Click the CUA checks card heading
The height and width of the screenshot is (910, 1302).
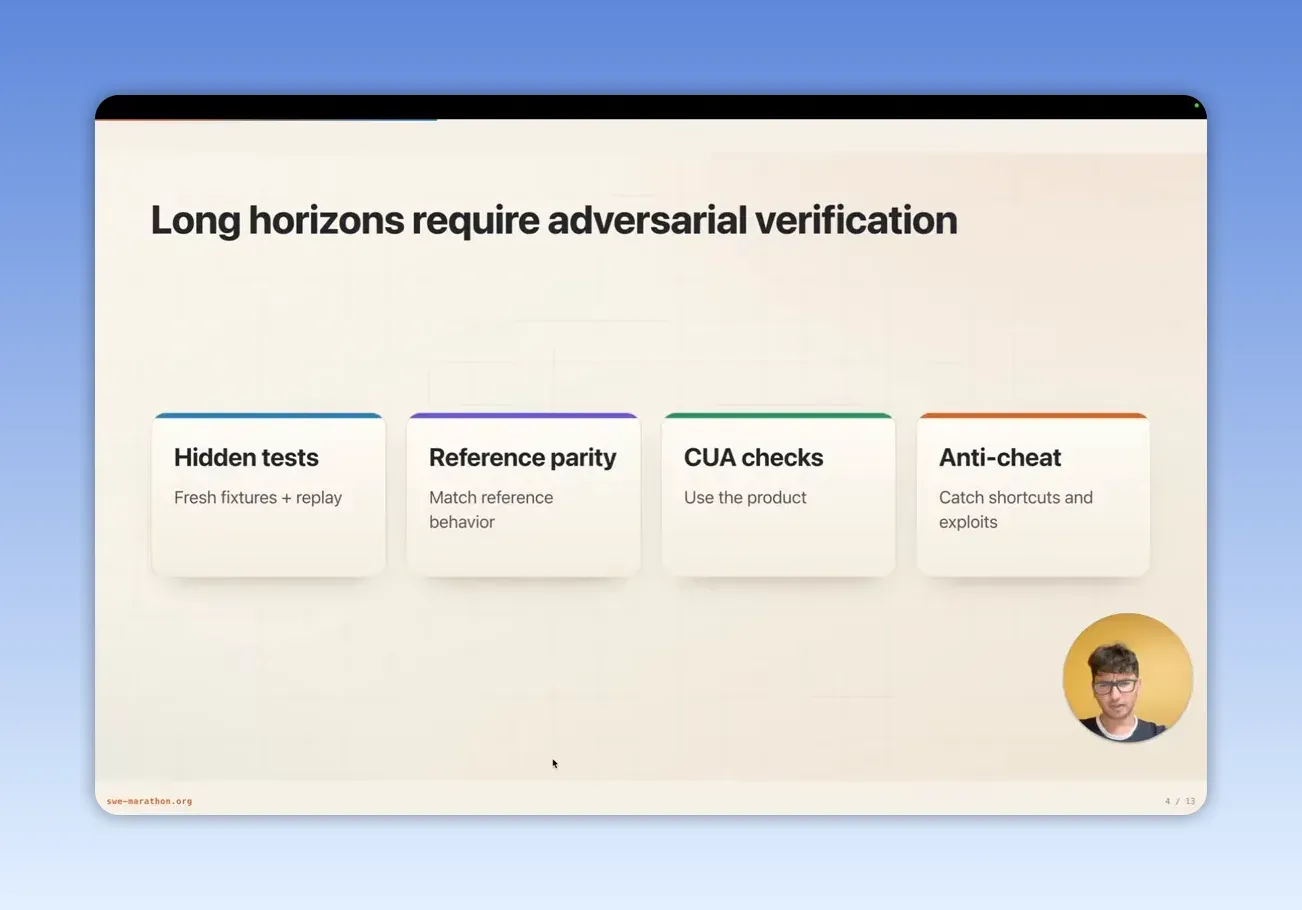tap(753, 457)
